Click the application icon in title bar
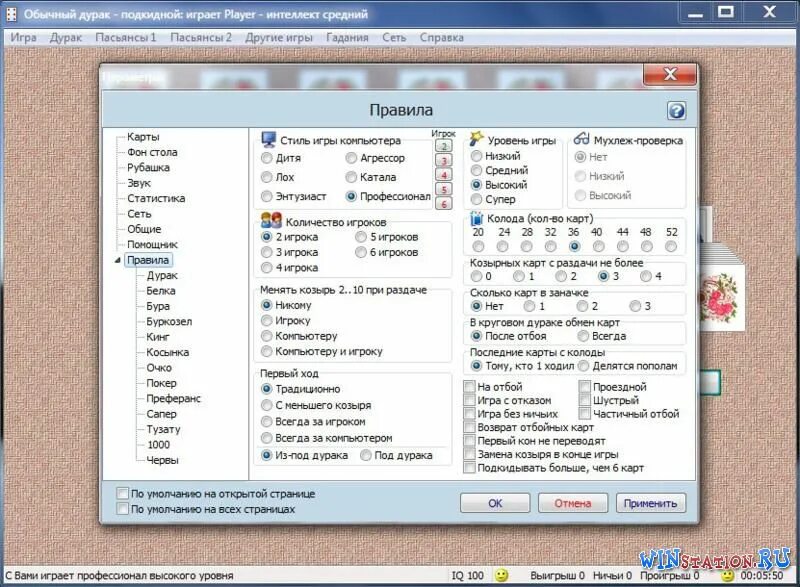This screenshot has width=800, height=587. point(11,14)
